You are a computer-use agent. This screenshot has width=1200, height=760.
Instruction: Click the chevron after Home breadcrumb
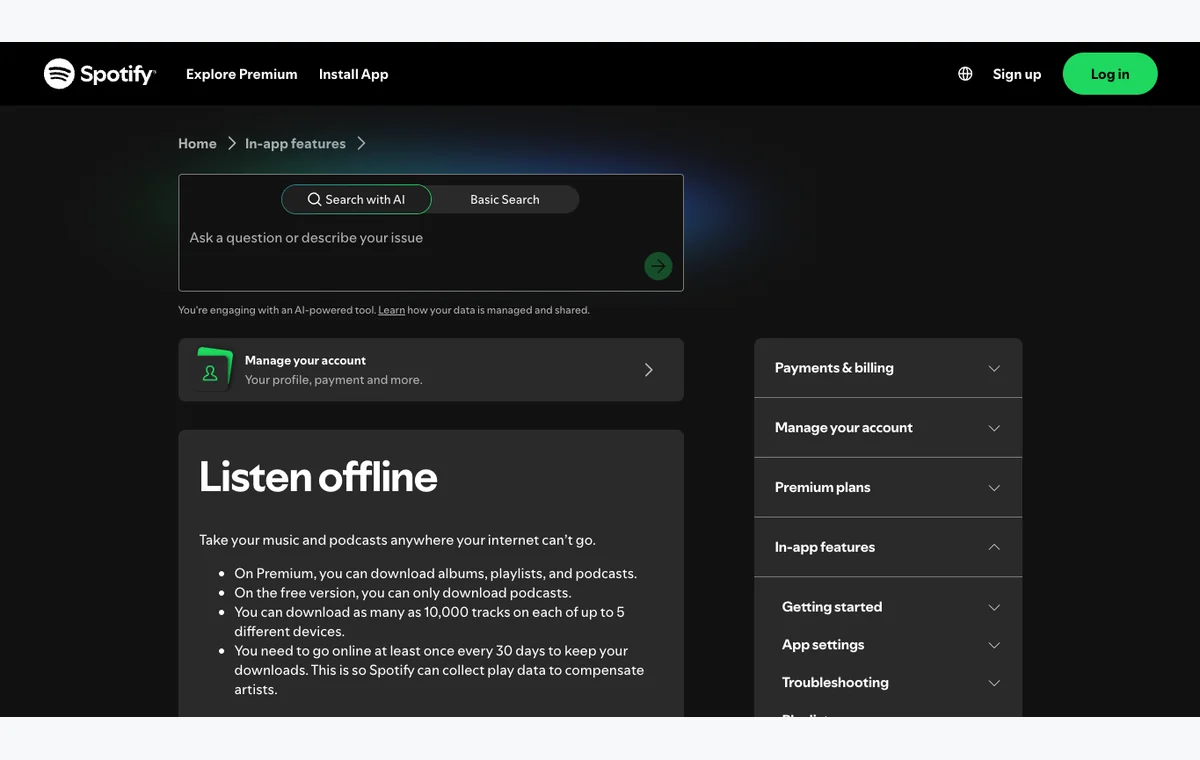click(231, 144)
